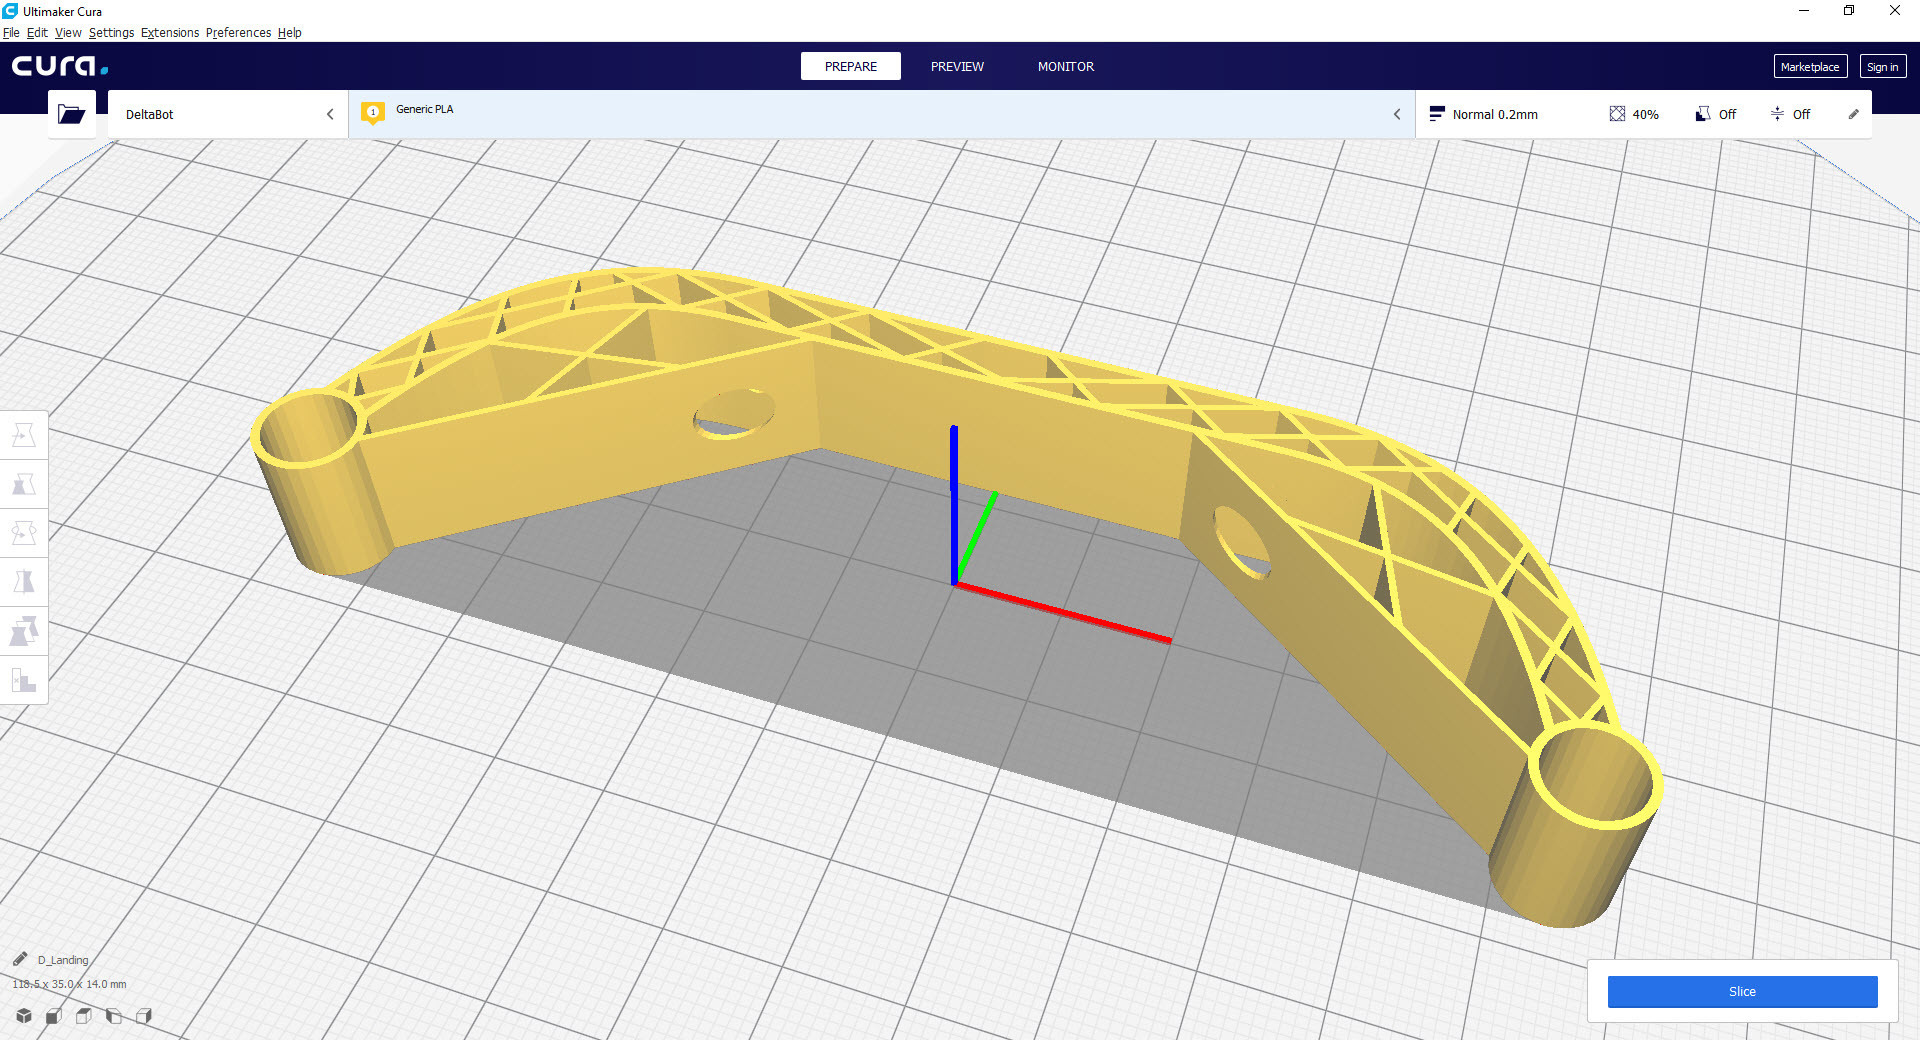
Task: Switch to the PREPARE stage tab
Action: pos(851,66)
